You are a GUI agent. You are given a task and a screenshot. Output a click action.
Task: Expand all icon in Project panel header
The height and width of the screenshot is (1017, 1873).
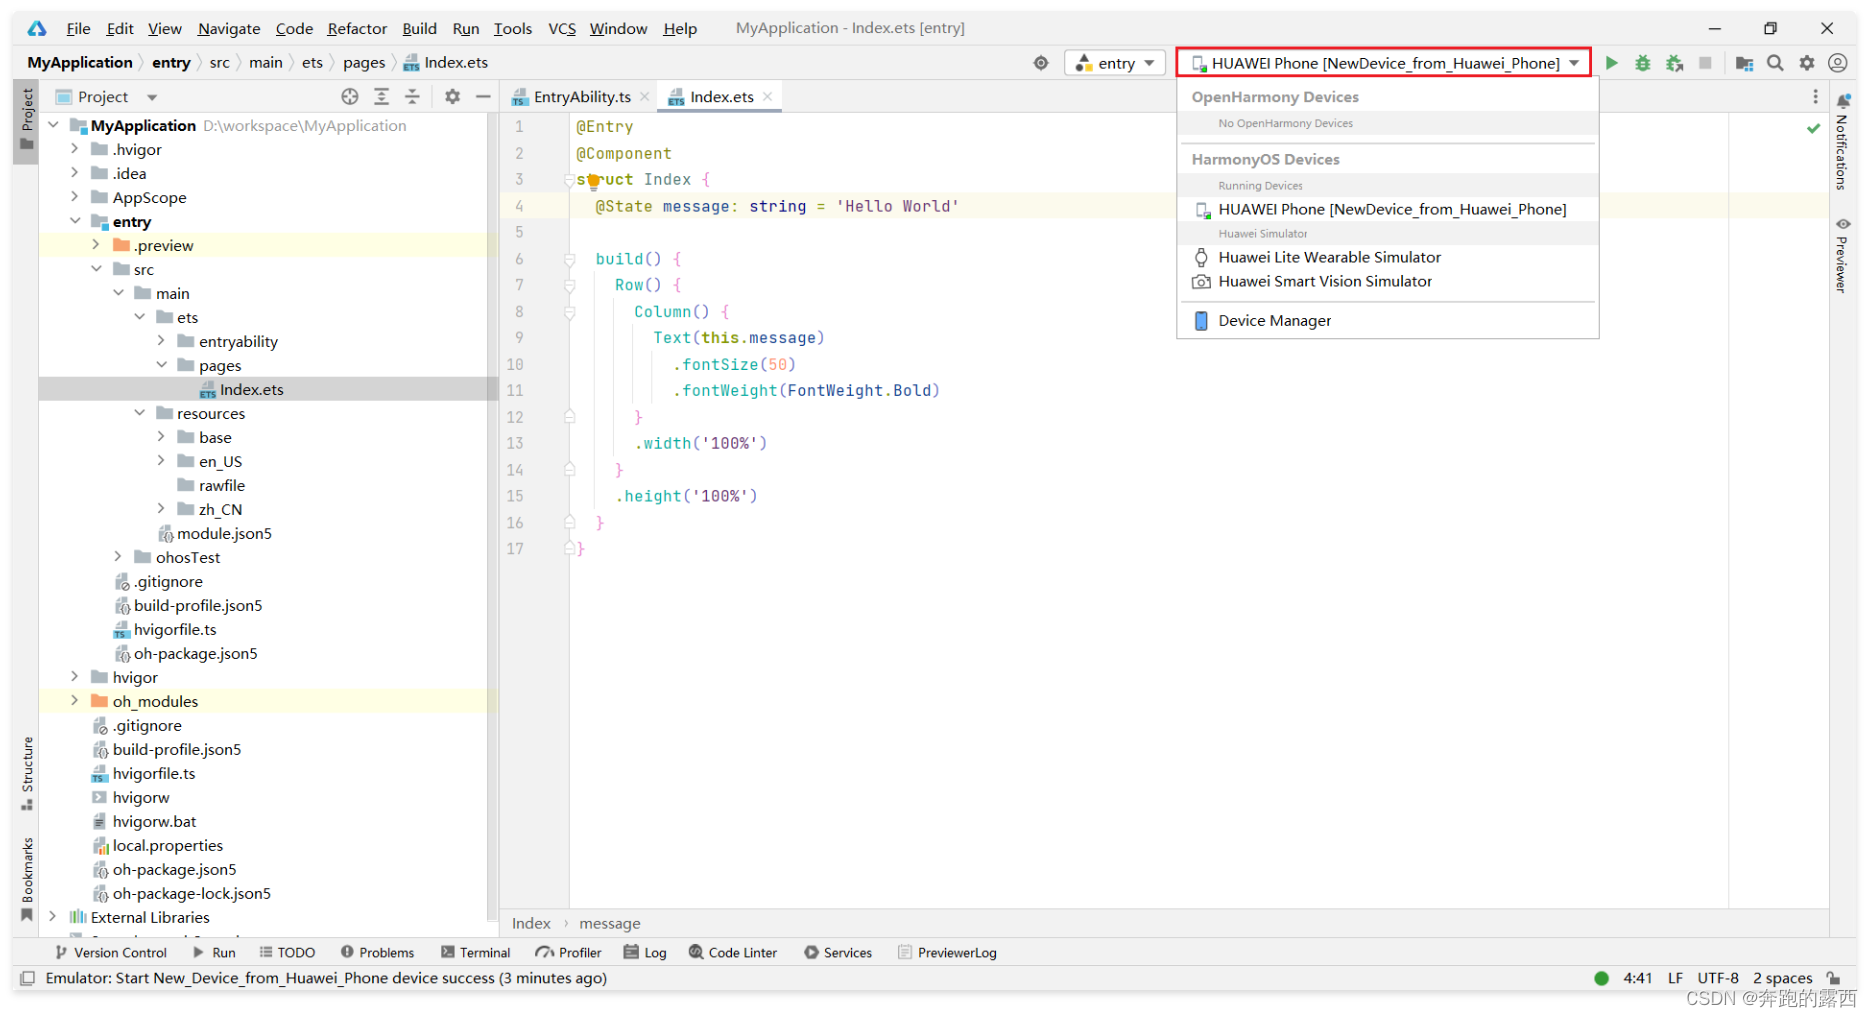pyautogui.click(x=381, y=97)
